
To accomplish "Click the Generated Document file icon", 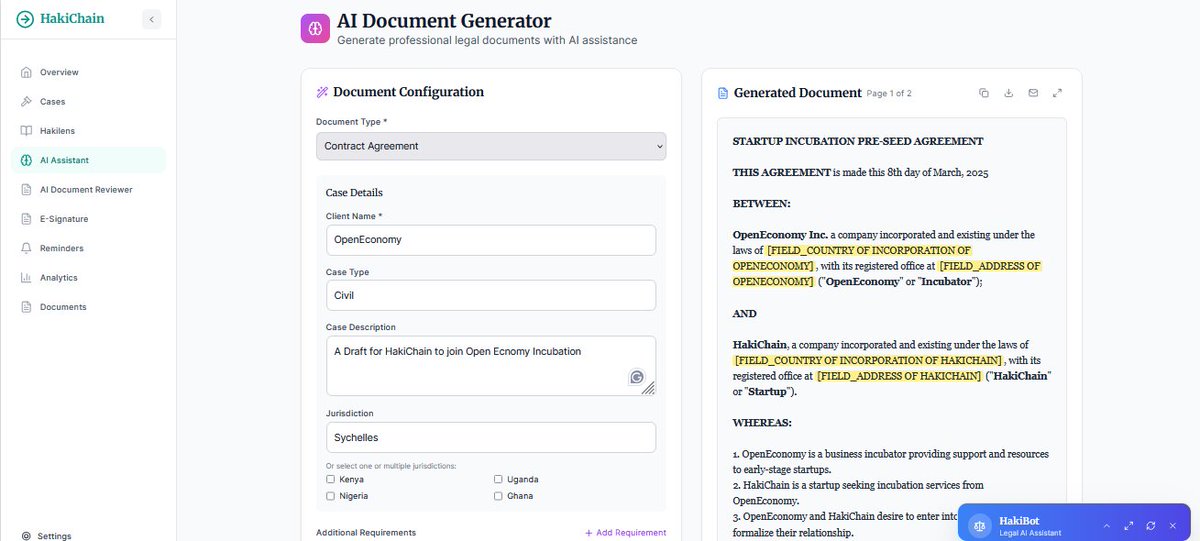I will click(723, 93).
